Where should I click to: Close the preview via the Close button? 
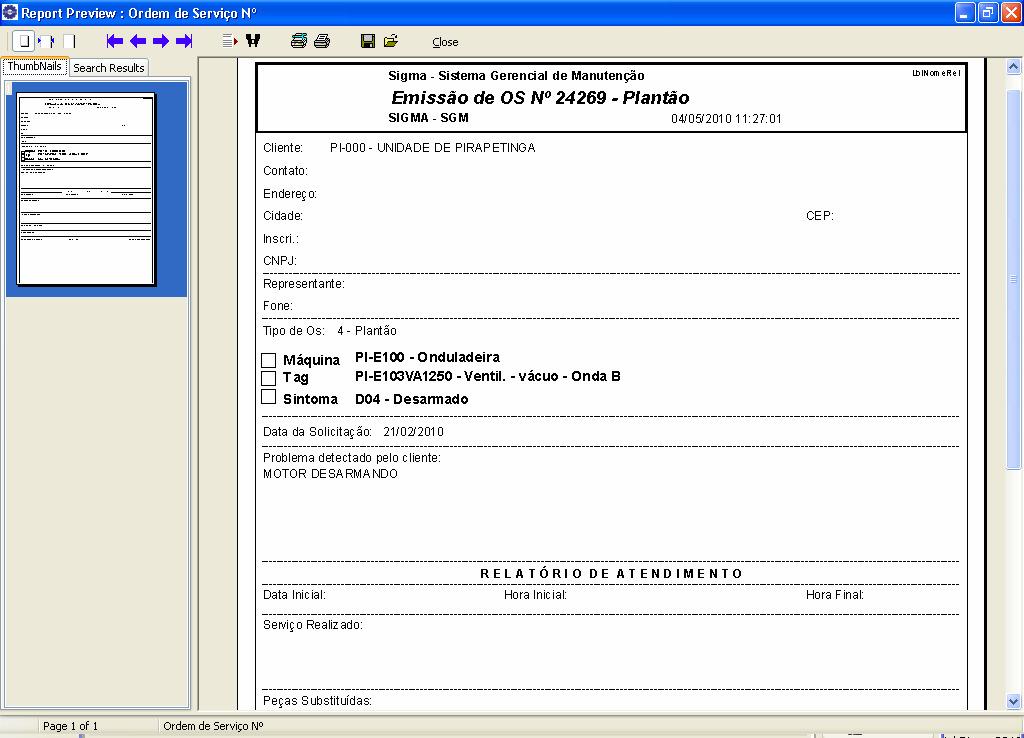click(445, 42)
